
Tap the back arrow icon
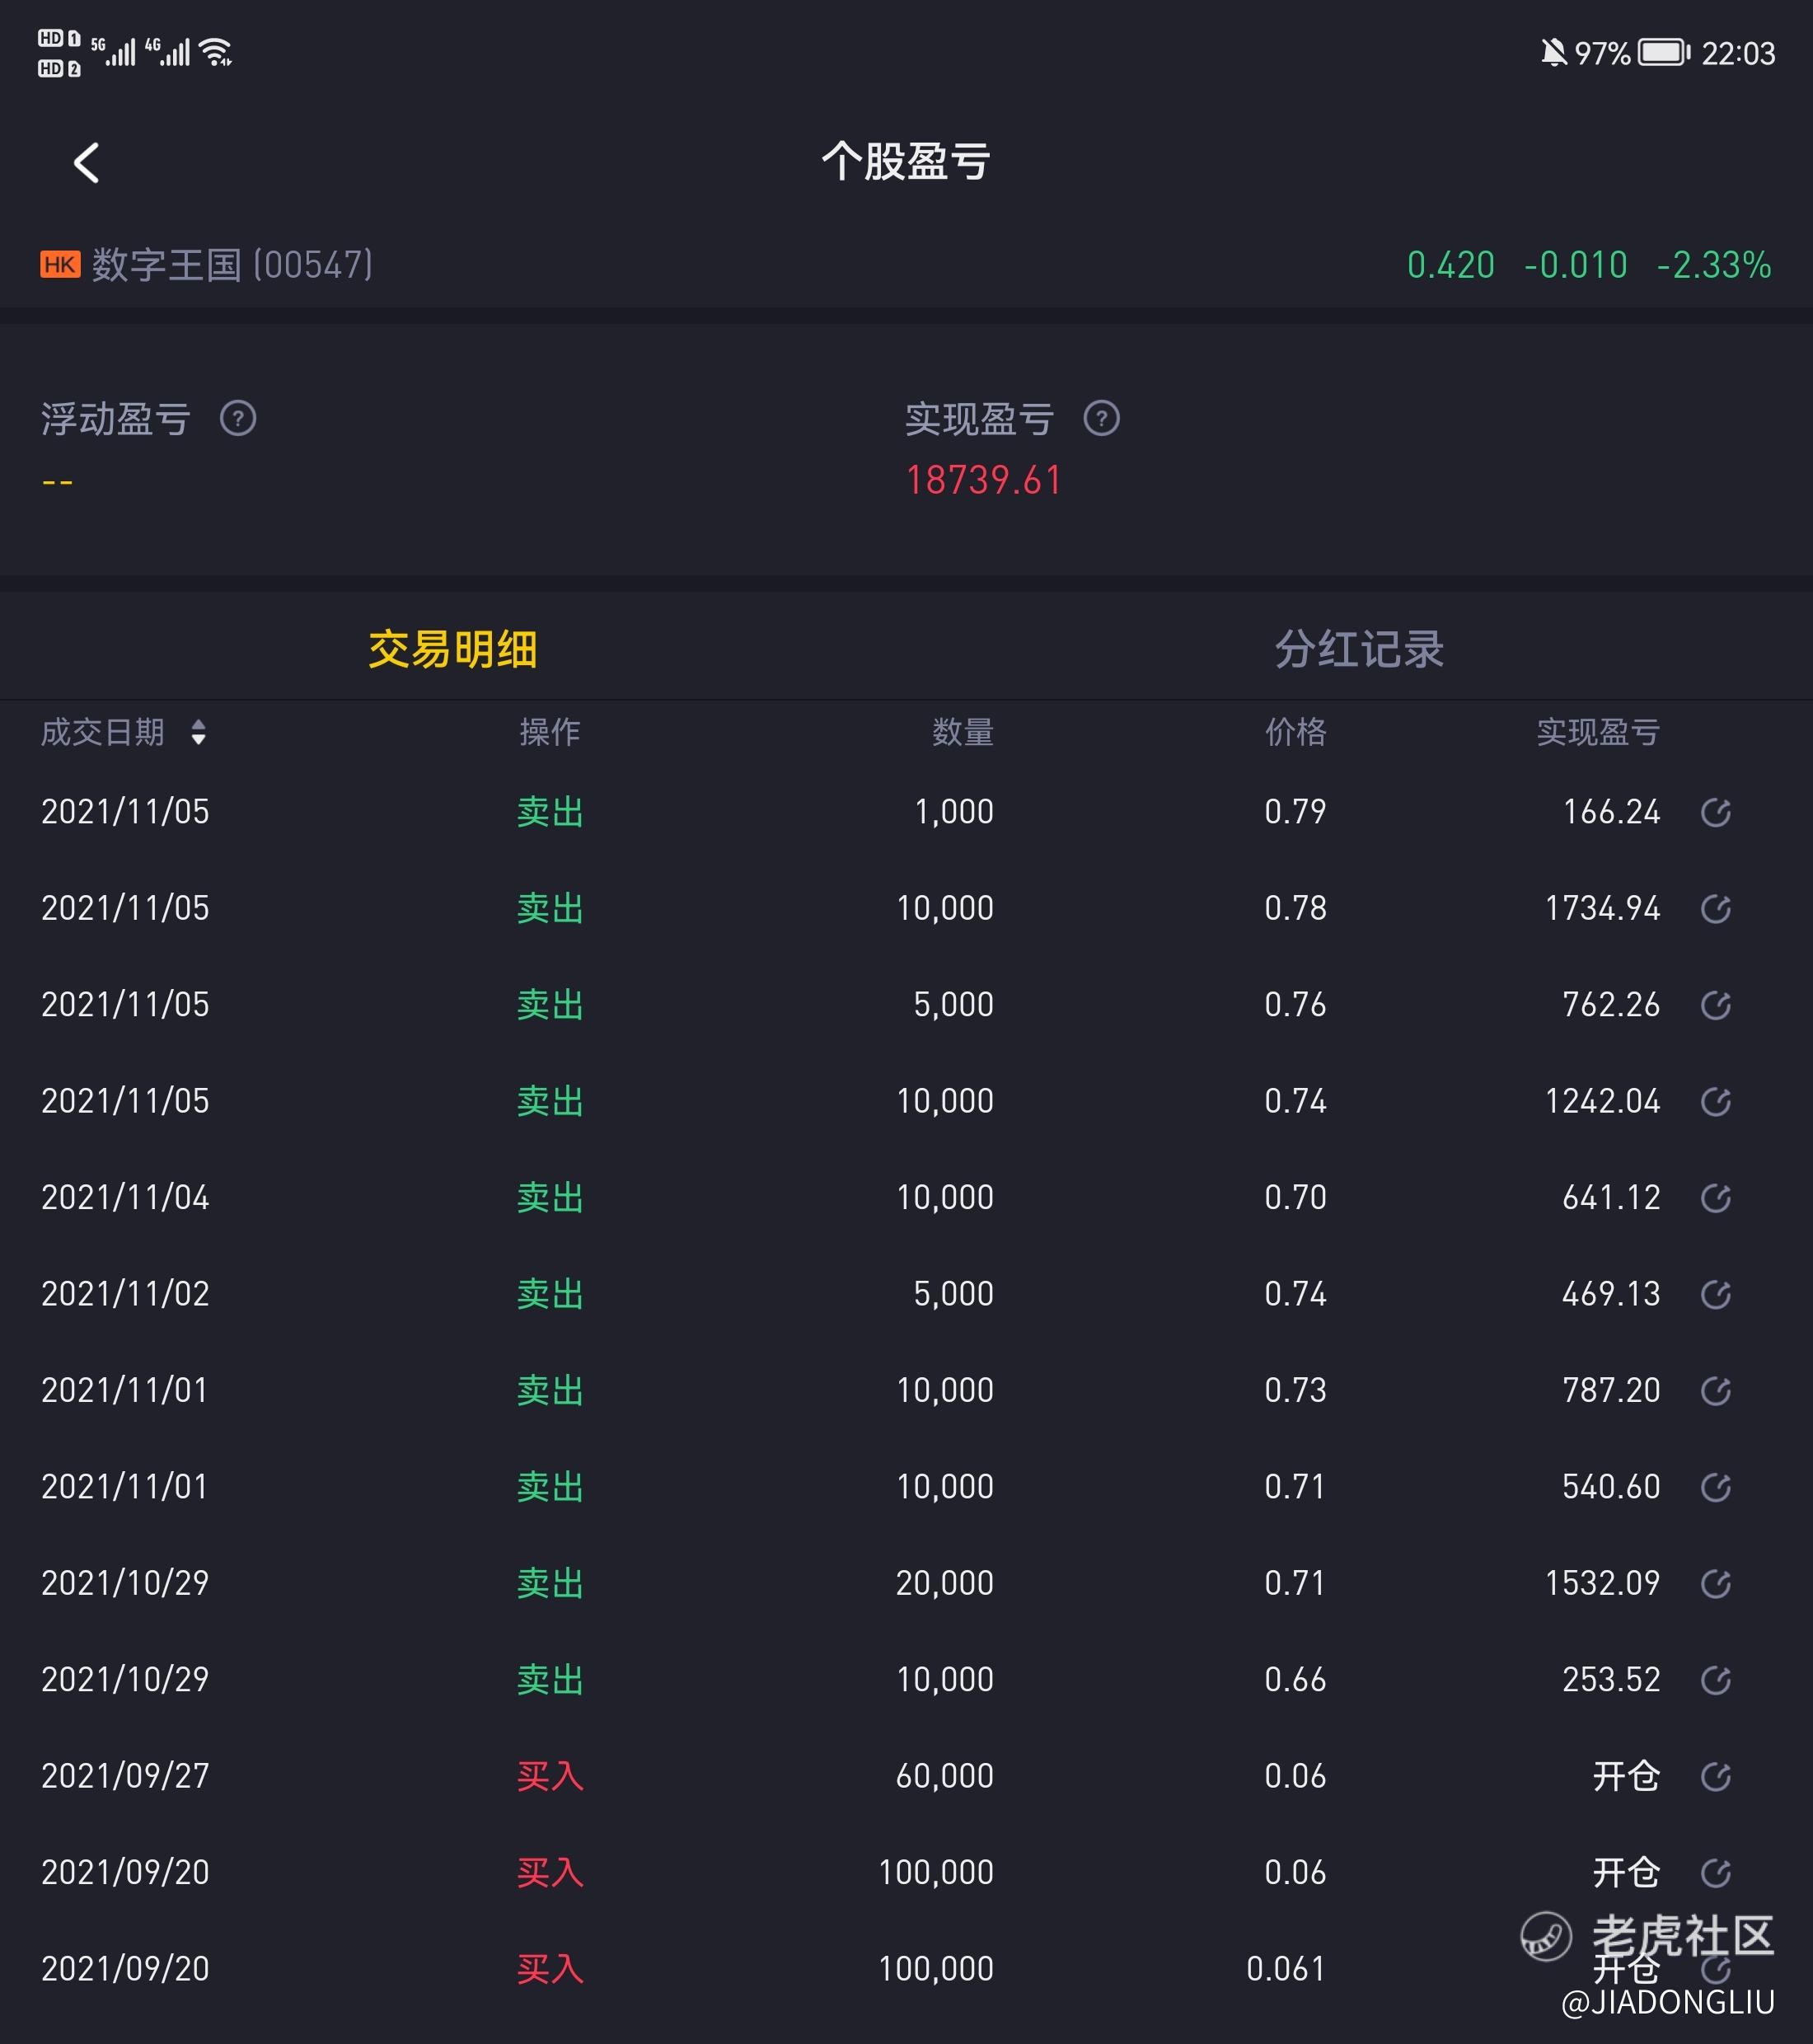pyautogui.click(x=87, y=163)
